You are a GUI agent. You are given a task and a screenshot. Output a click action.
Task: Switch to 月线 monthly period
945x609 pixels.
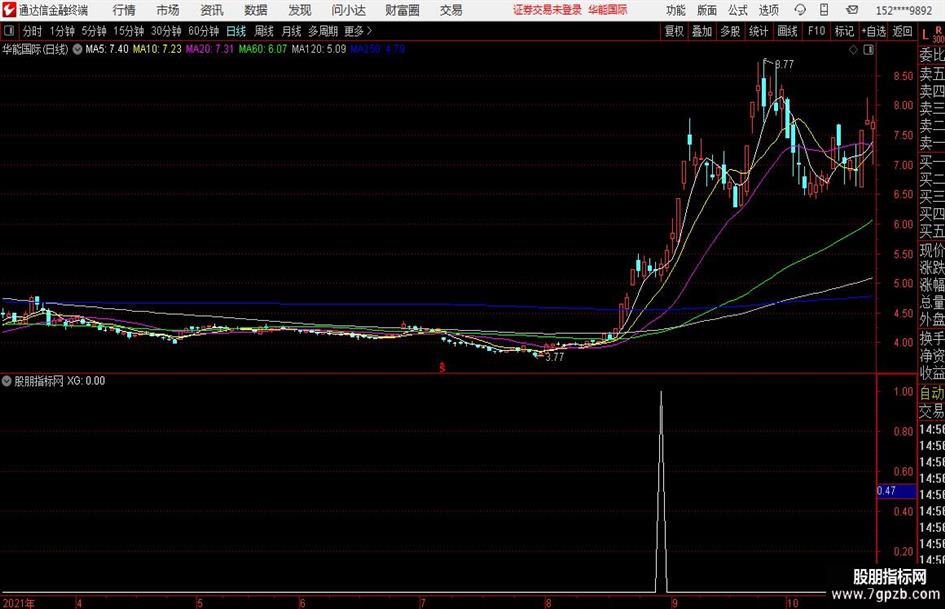pyautogui.click(x=291, y=31)
